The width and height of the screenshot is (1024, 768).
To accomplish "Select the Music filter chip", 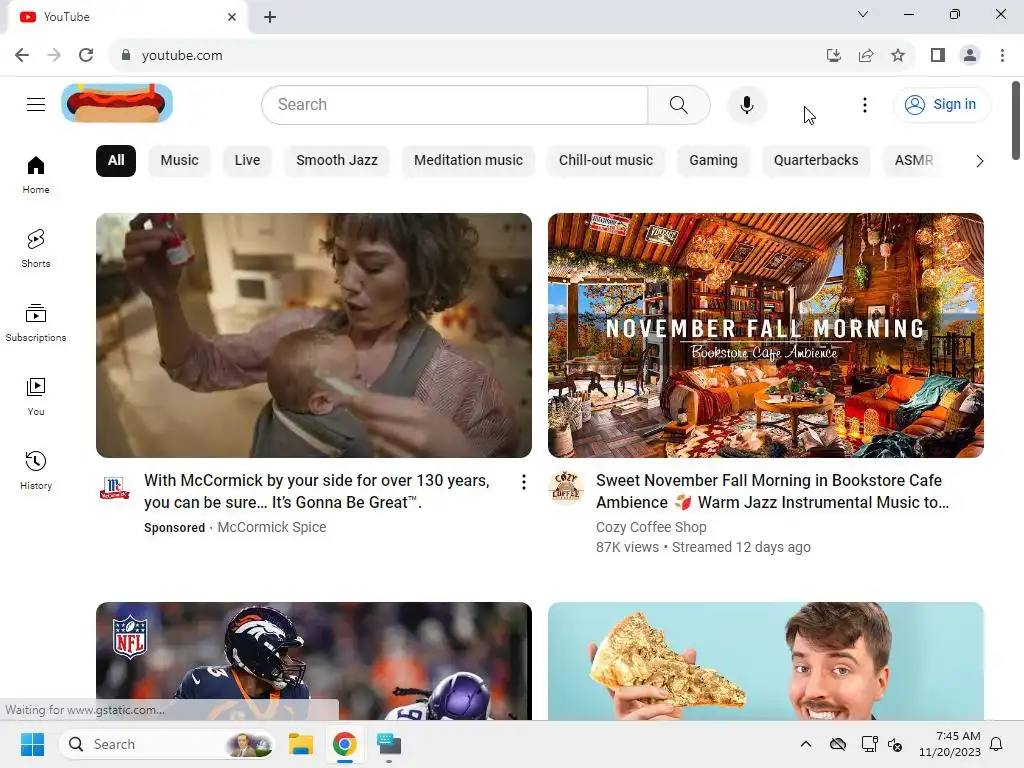I will (180, 161).
